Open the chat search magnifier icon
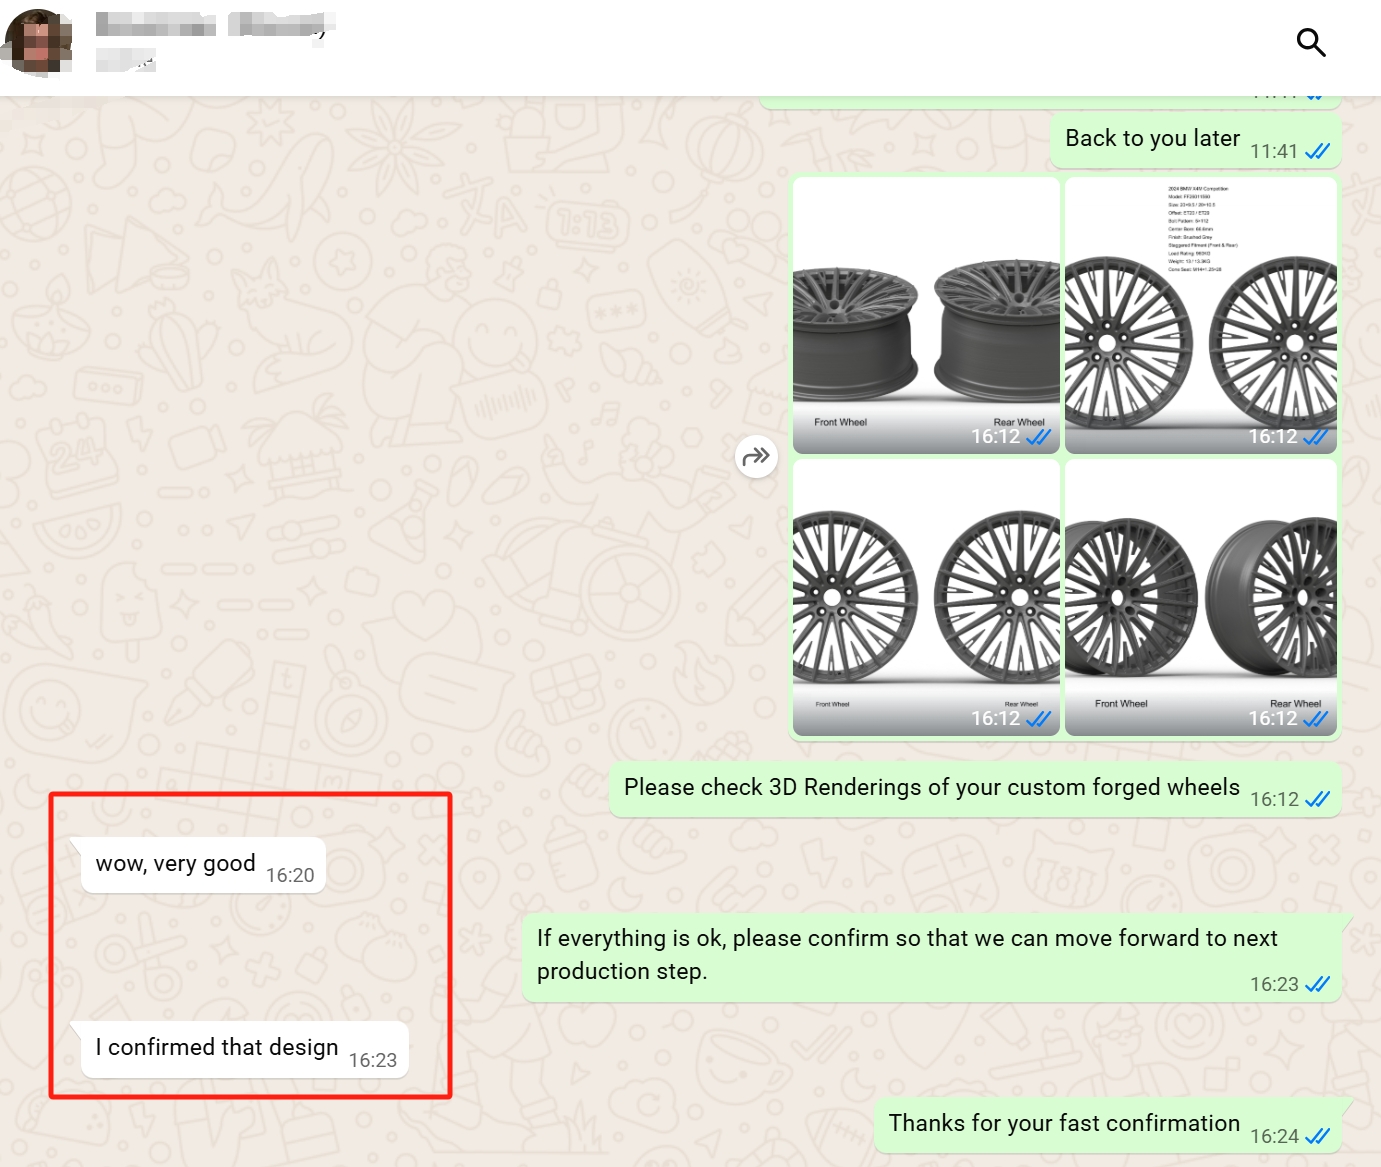Screen dimensions: 1381x1167 point(1311,43)
